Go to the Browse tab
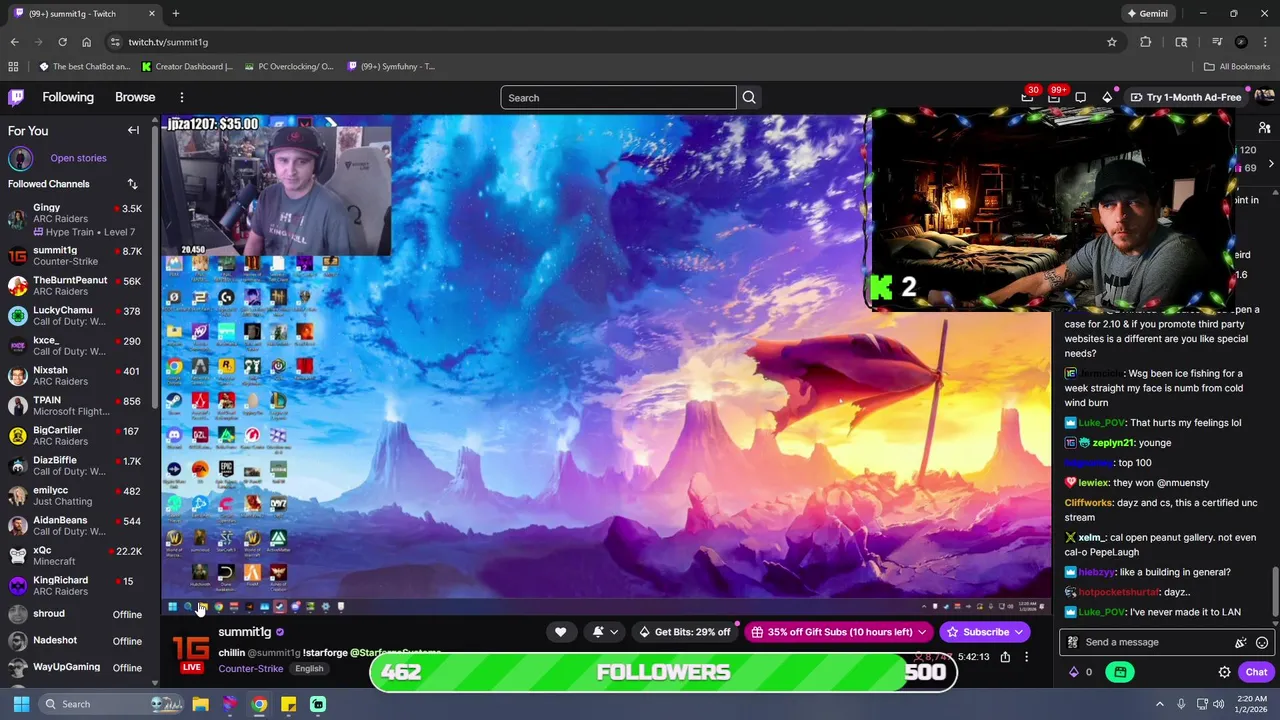 [135, 97]
